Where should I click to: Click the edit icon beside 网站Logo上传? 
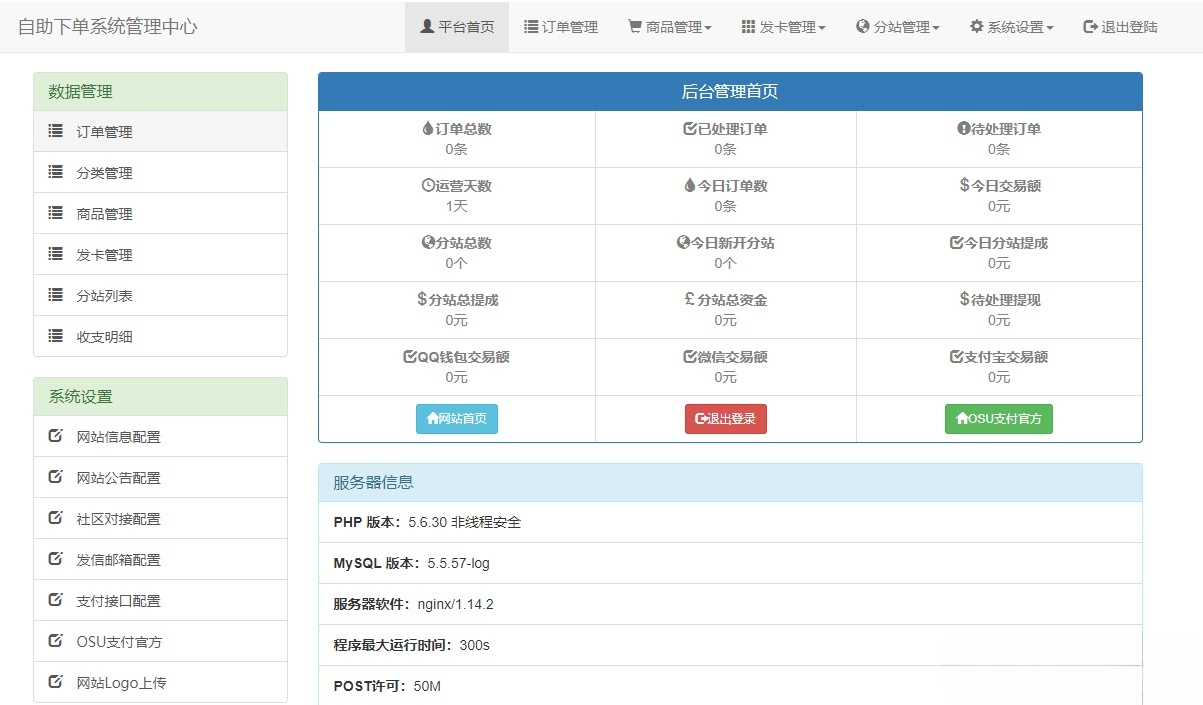(x=57, y=682)
